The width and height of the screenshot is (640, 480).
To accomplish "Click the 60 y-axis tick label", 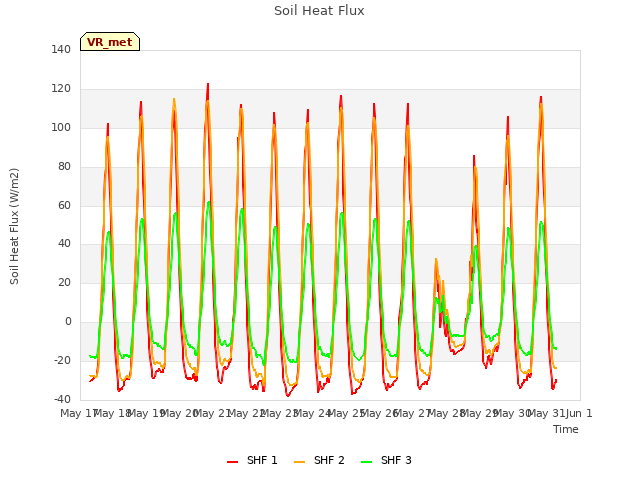I will coord(64,205).
